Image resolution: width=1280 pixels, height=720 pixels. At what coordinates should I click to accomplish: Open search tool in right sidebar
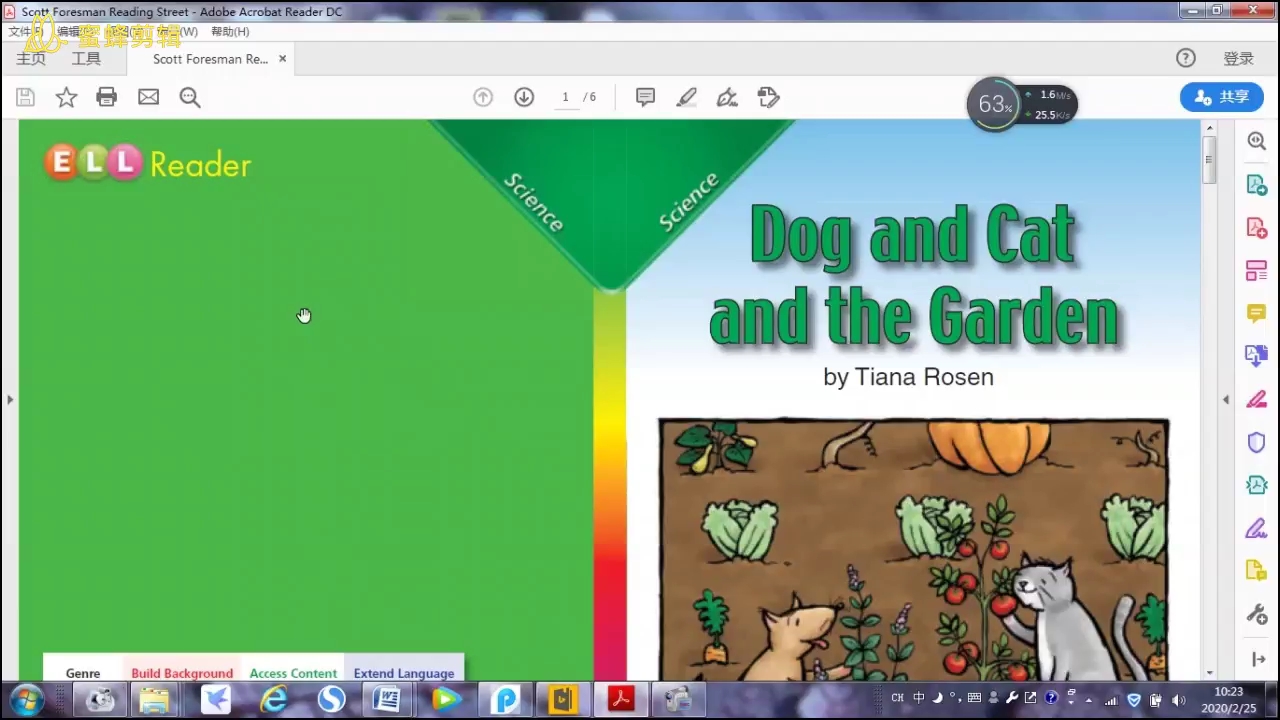(x=1257, y=141)
